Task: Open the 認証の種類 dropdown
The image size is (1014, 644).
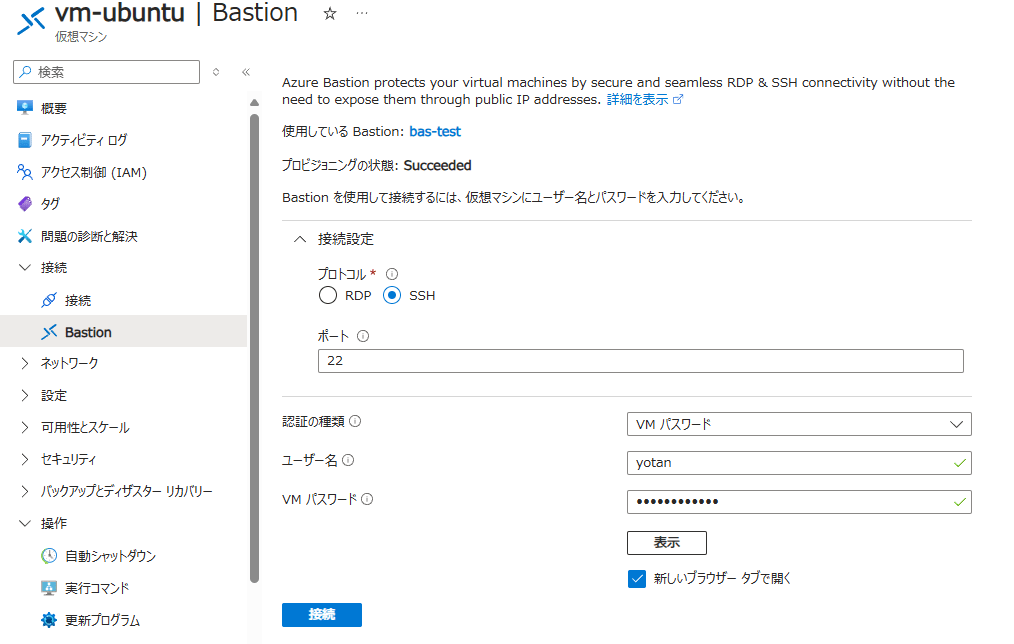Action: [799, 424]
